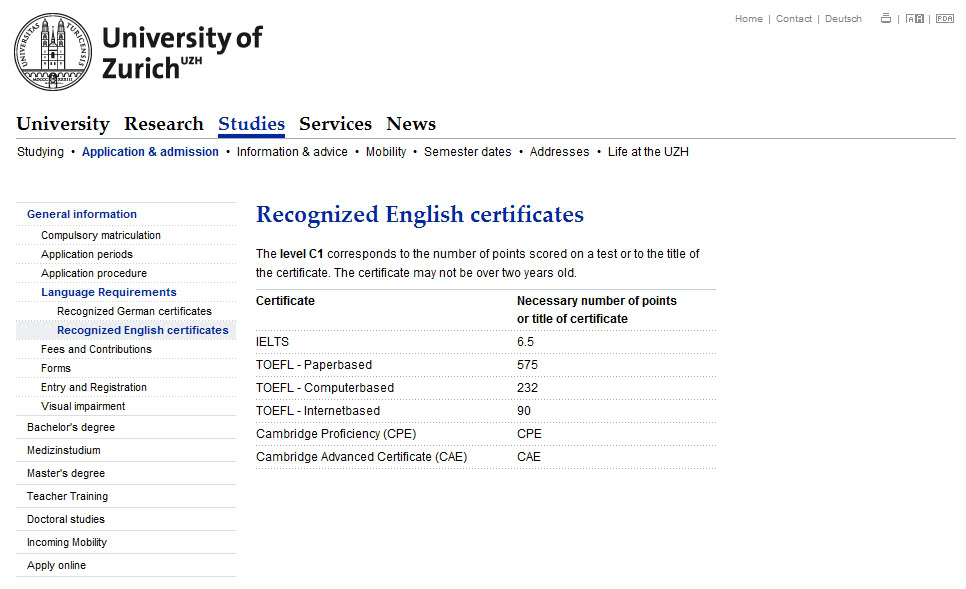Image resolution: width=966 pixels, height=589 pixels.
Task: Open the University main tab
Action: [x=63, y=124]
